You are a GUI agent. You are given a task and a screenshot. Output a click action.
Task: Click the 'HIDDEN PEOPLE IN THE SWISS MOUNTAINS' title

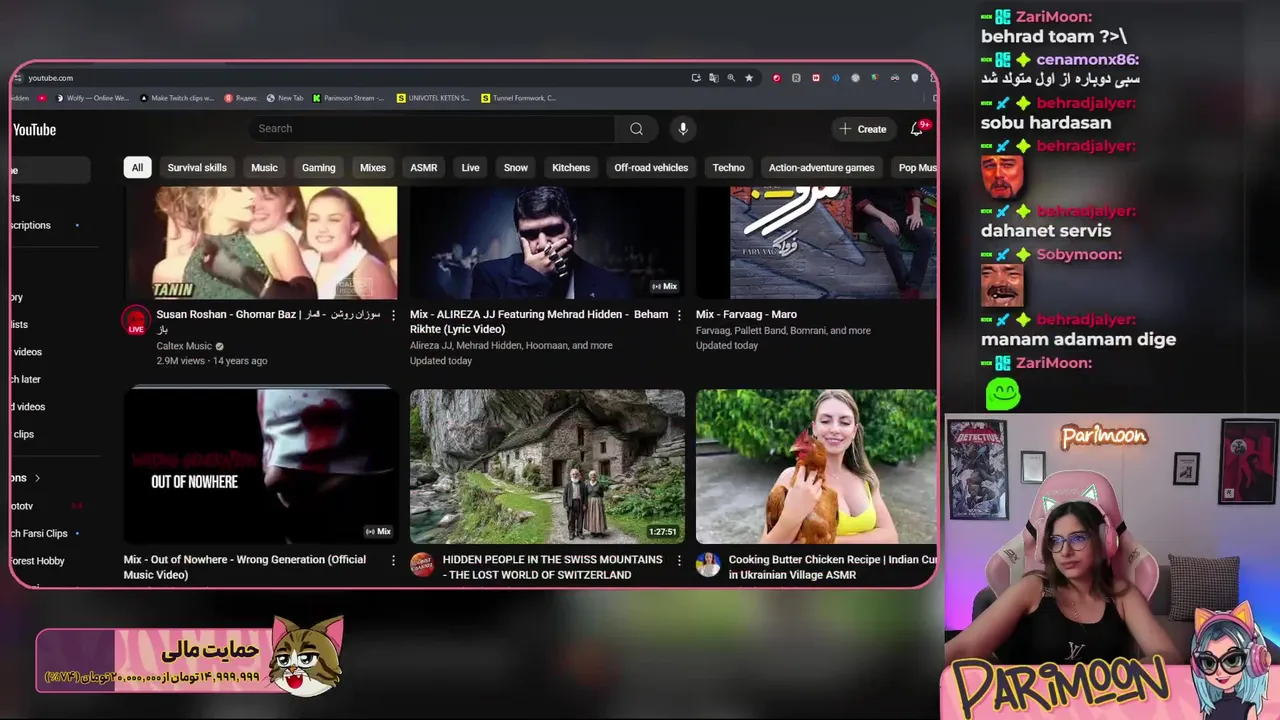pyautogui.click(x=552, y=567)
